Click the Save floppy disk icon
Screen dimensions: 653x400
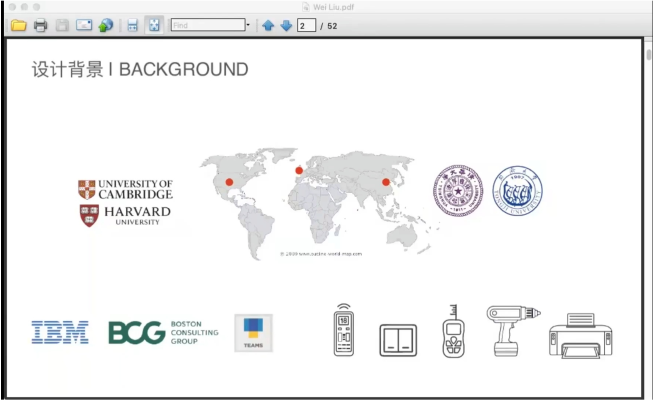click(62, 25)
